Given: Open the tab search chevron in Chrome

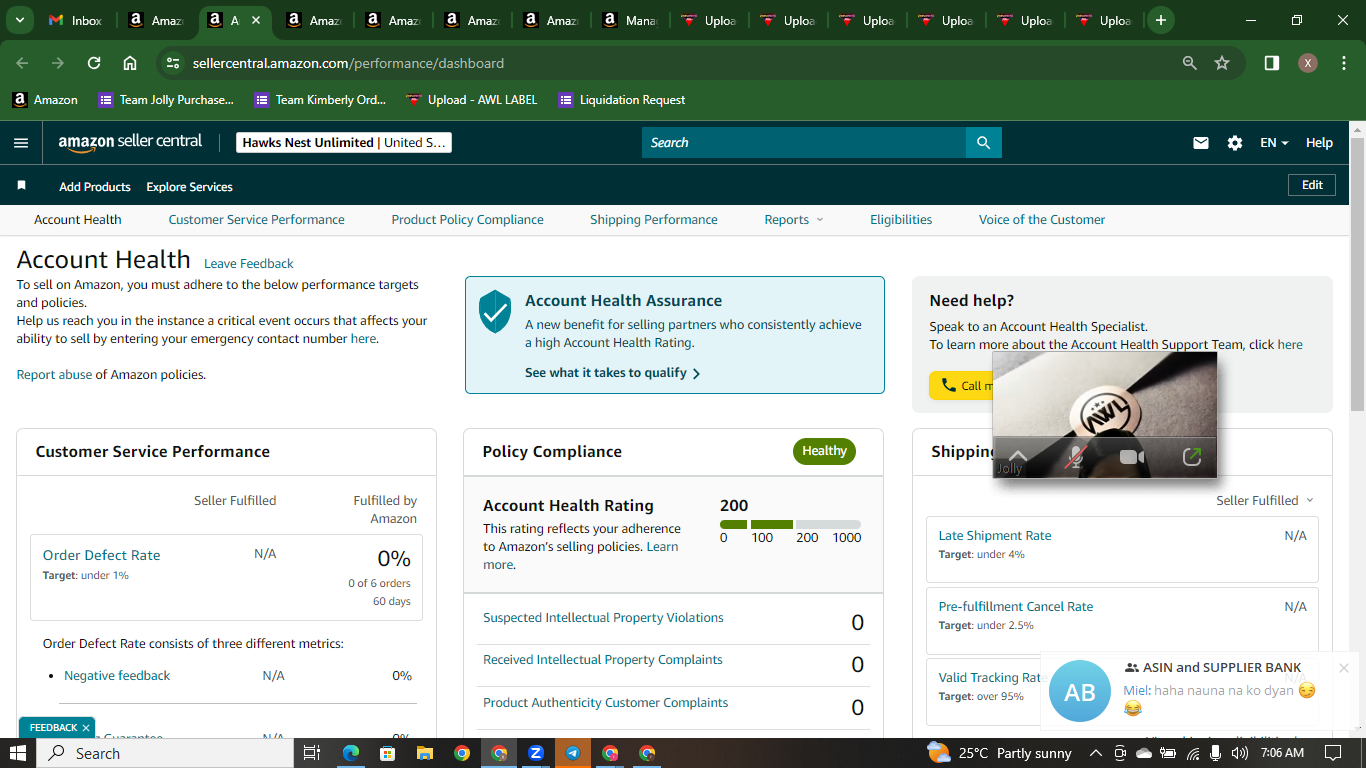Looking at the screenshot, I should click(x=22, y=20).
